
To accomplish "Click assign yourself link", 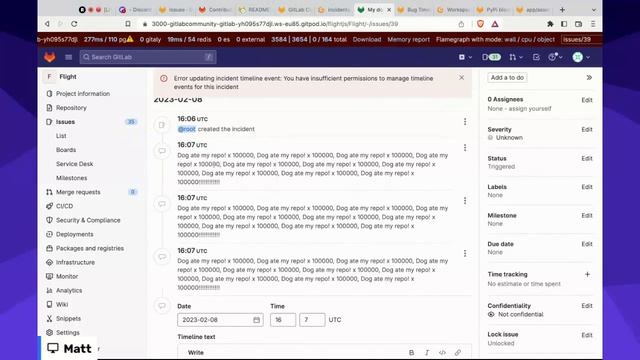I will [530, 109].
